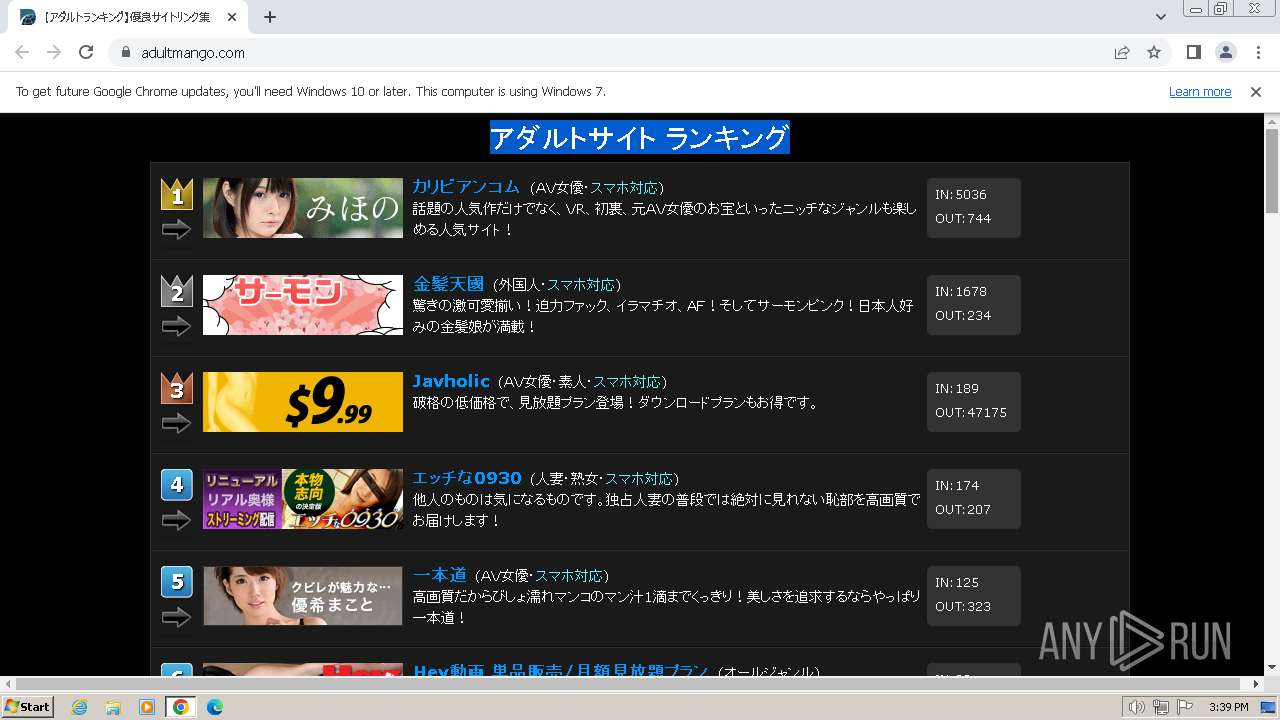Bookmark this page with star icon
This screenshot has height=720, width=1280.
(1154, 52)
